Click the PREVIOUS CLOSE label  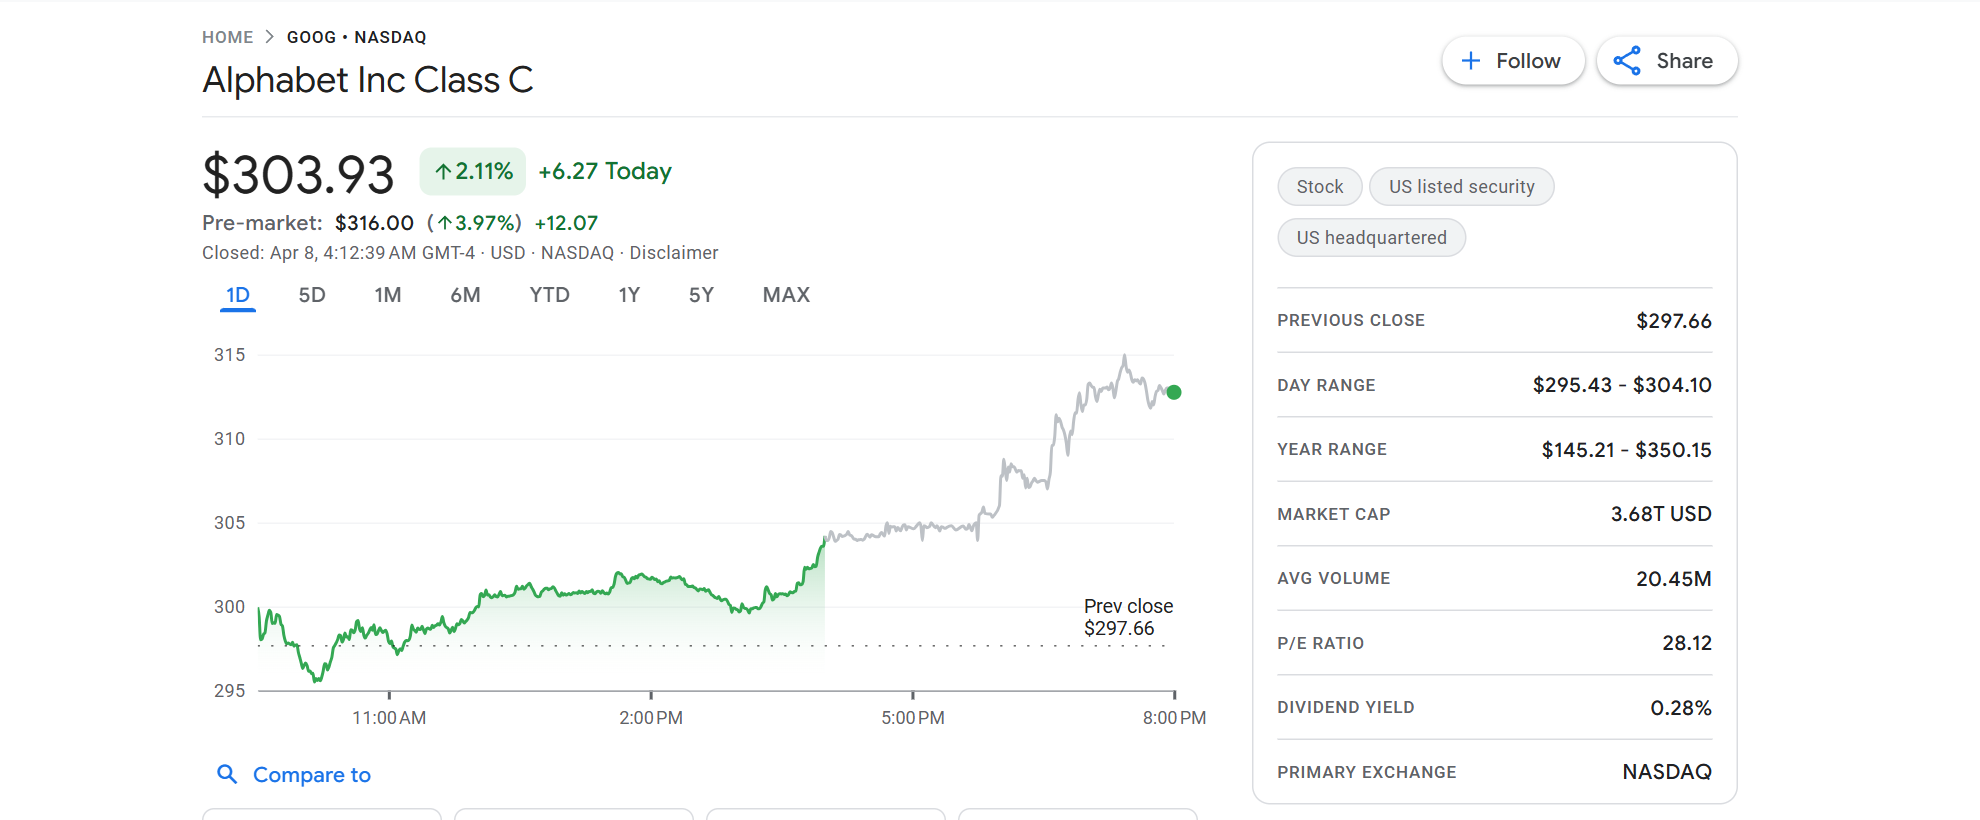[x=1351, y=321]
